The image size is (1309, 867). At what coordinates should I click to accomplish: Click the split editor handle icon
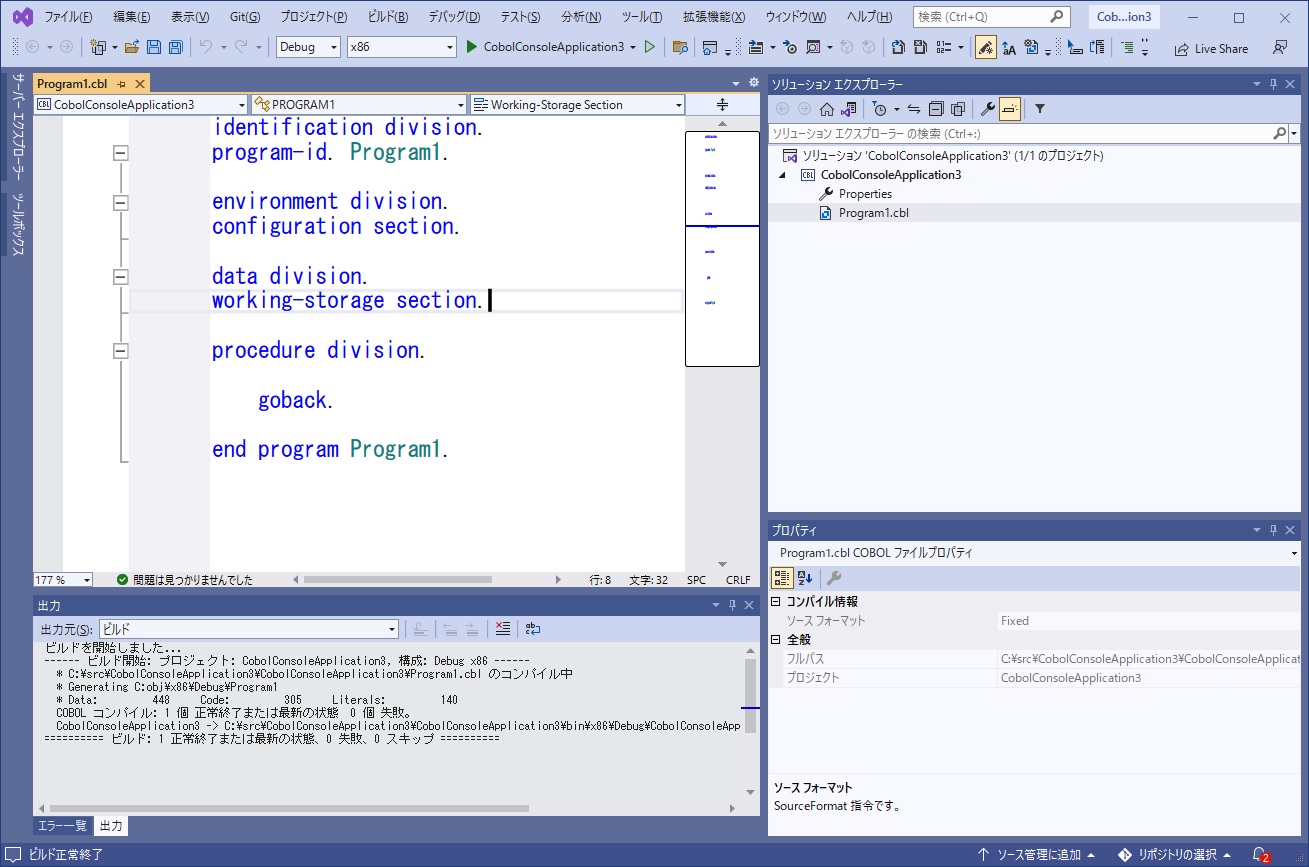click(722, 104)
